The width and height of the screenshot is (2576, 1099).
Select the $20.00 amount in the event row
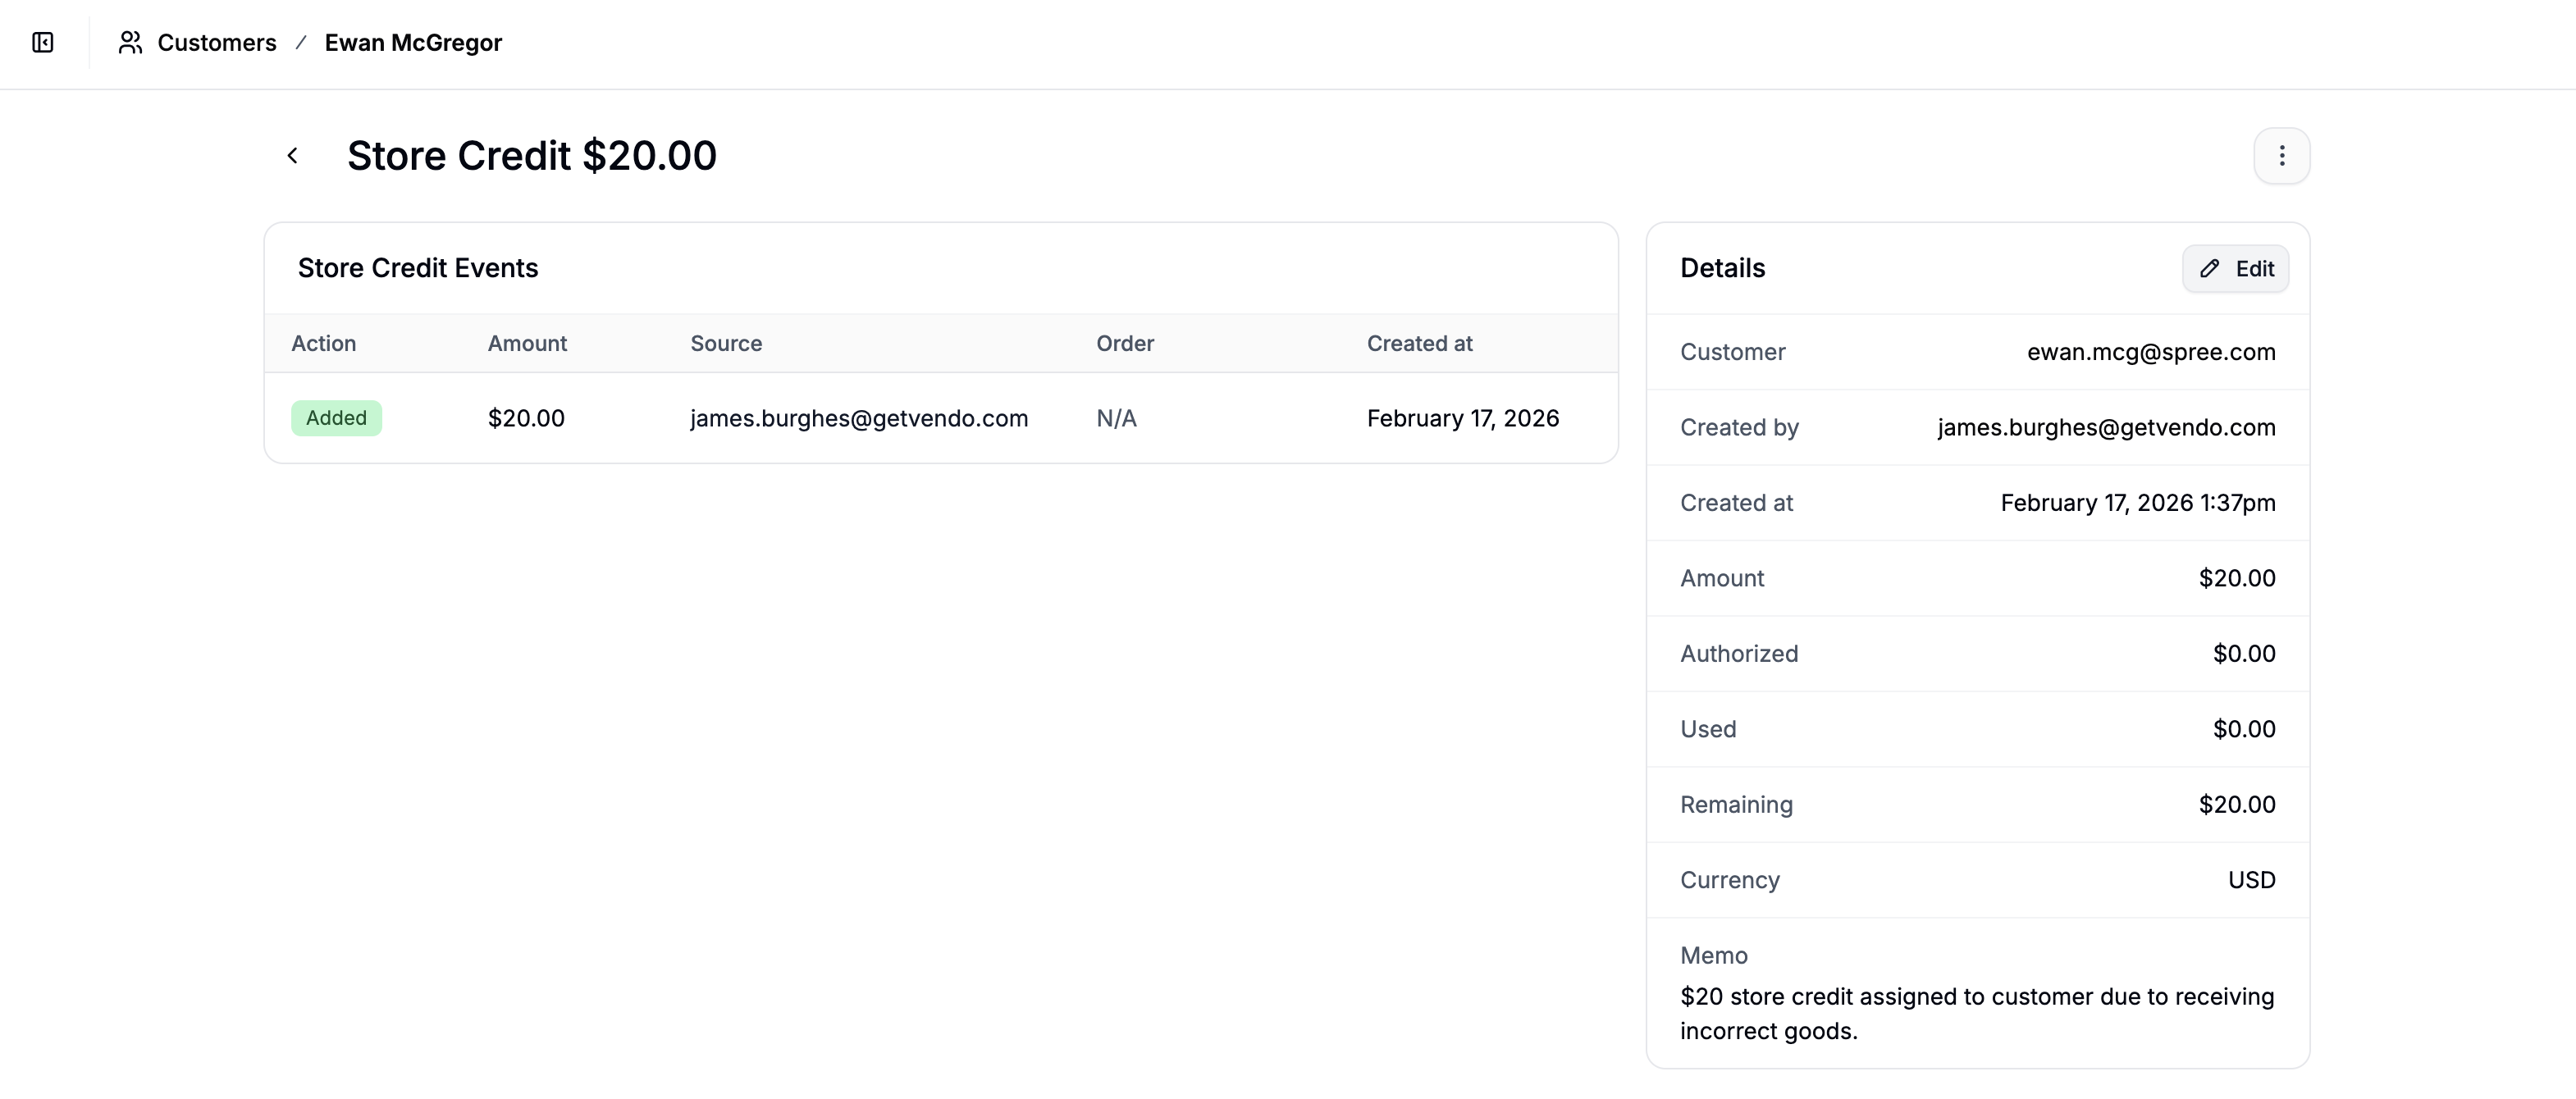525,418
